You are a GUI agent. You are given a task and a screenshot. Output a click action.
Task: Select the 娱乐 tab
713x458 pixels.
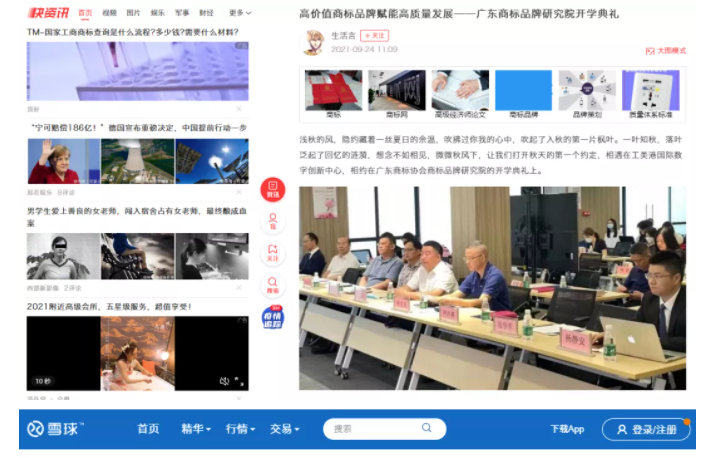(x=158, y=13)
